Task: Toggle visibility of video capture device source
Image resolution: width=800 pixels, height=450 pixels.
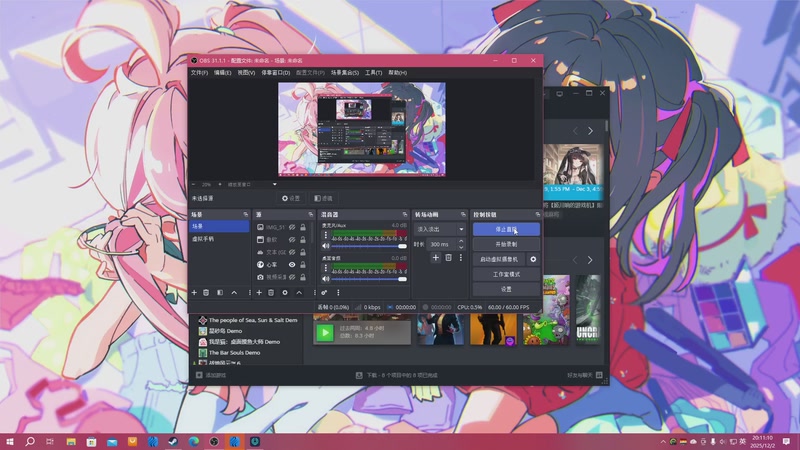Action: tap(292, 277)
